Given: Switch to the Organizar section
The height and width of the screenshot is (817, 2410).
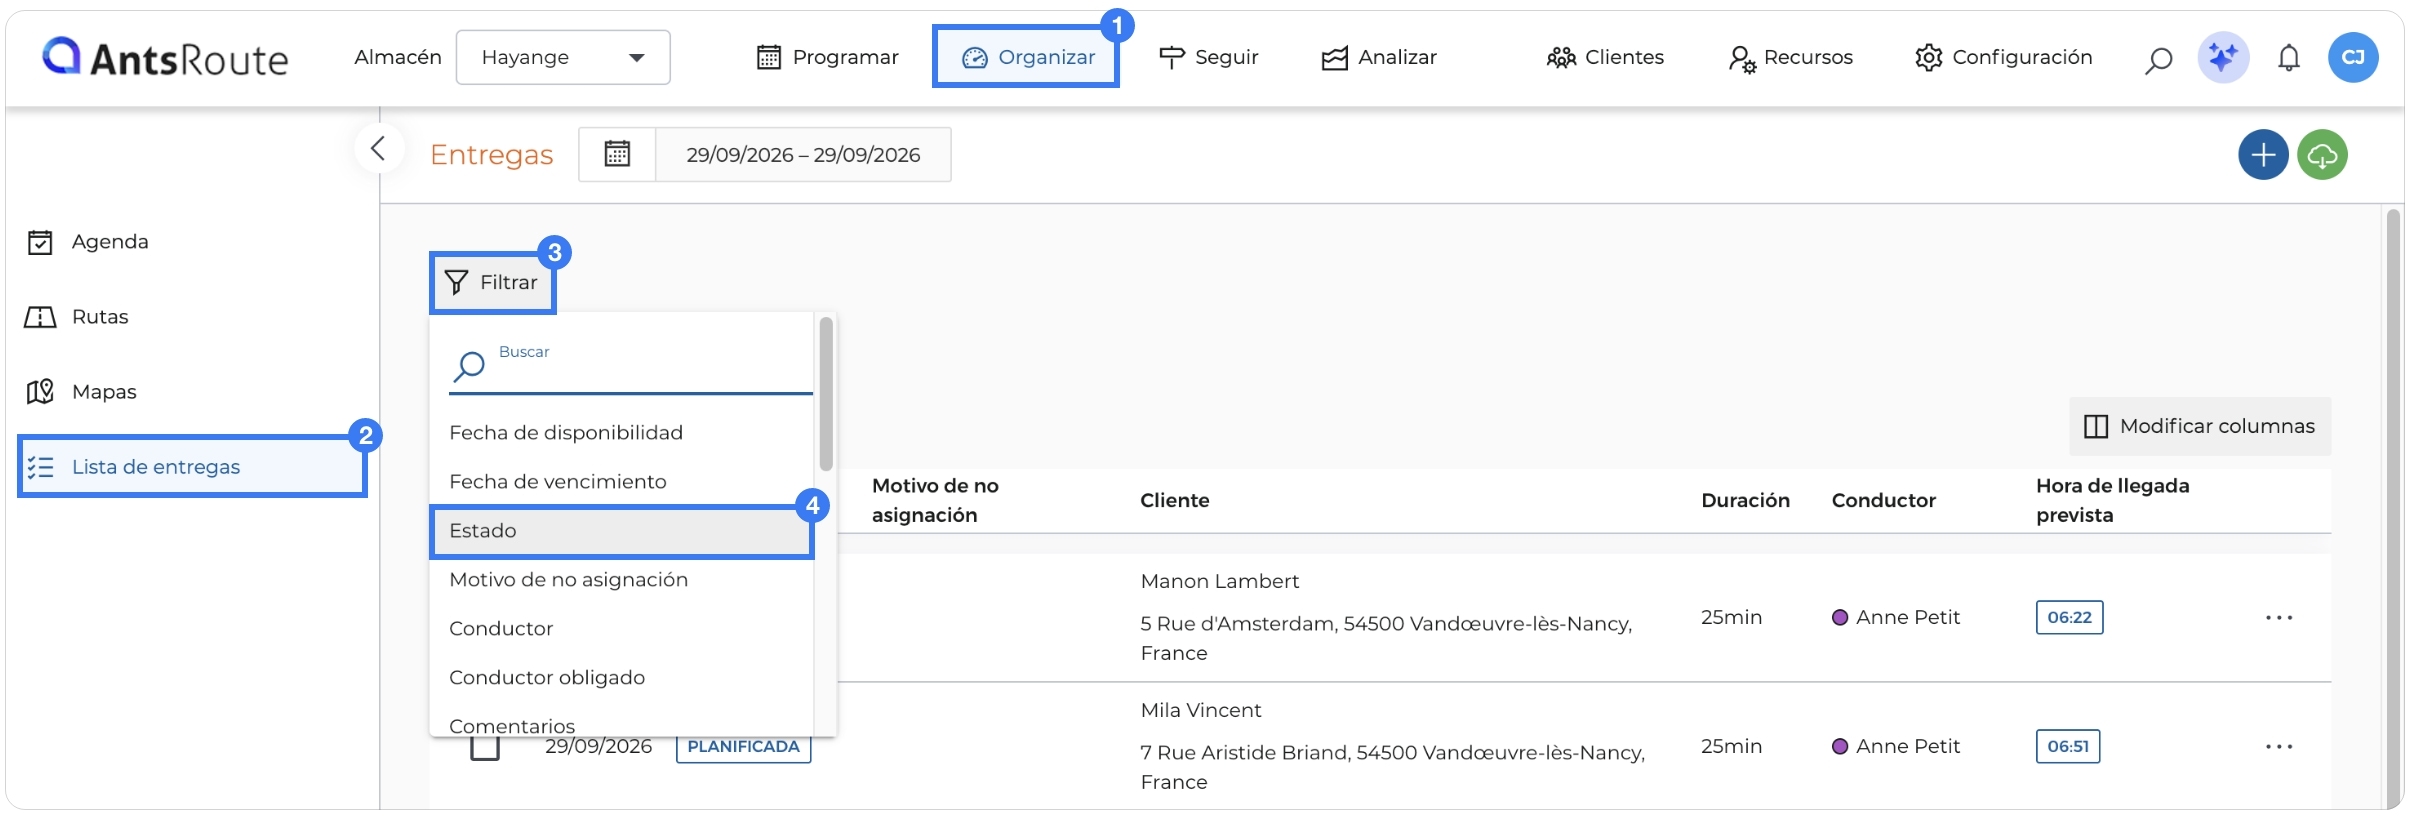Looking at the screenshot, I should tap(1027, 57).
